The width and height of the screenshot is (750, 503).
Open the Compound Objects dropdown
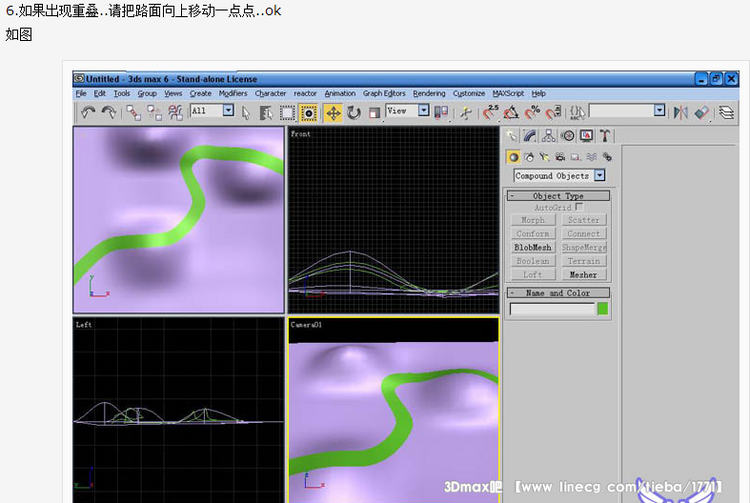[x=600, y=175]
